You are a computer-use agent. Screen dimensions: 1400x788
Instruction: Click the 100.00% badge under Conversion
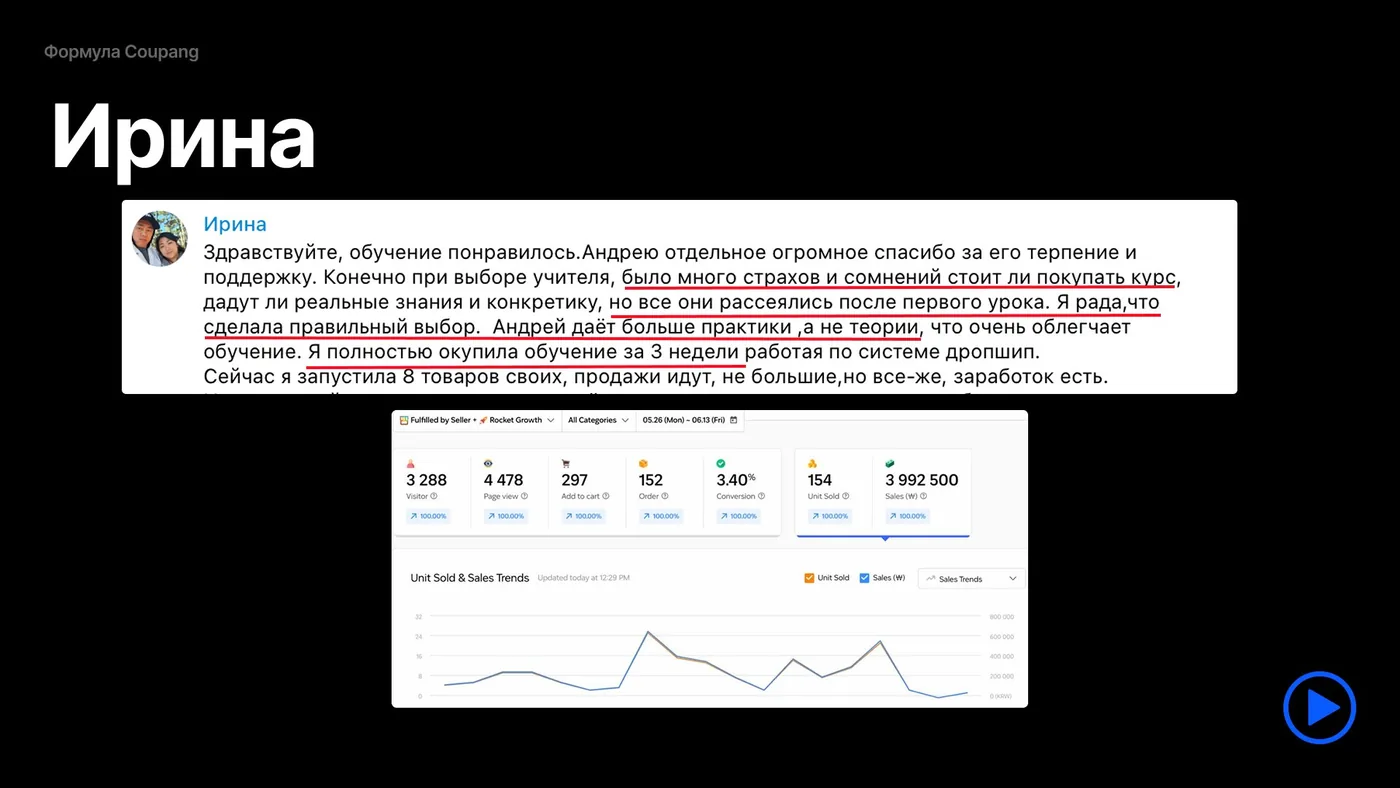click(738, 516)
